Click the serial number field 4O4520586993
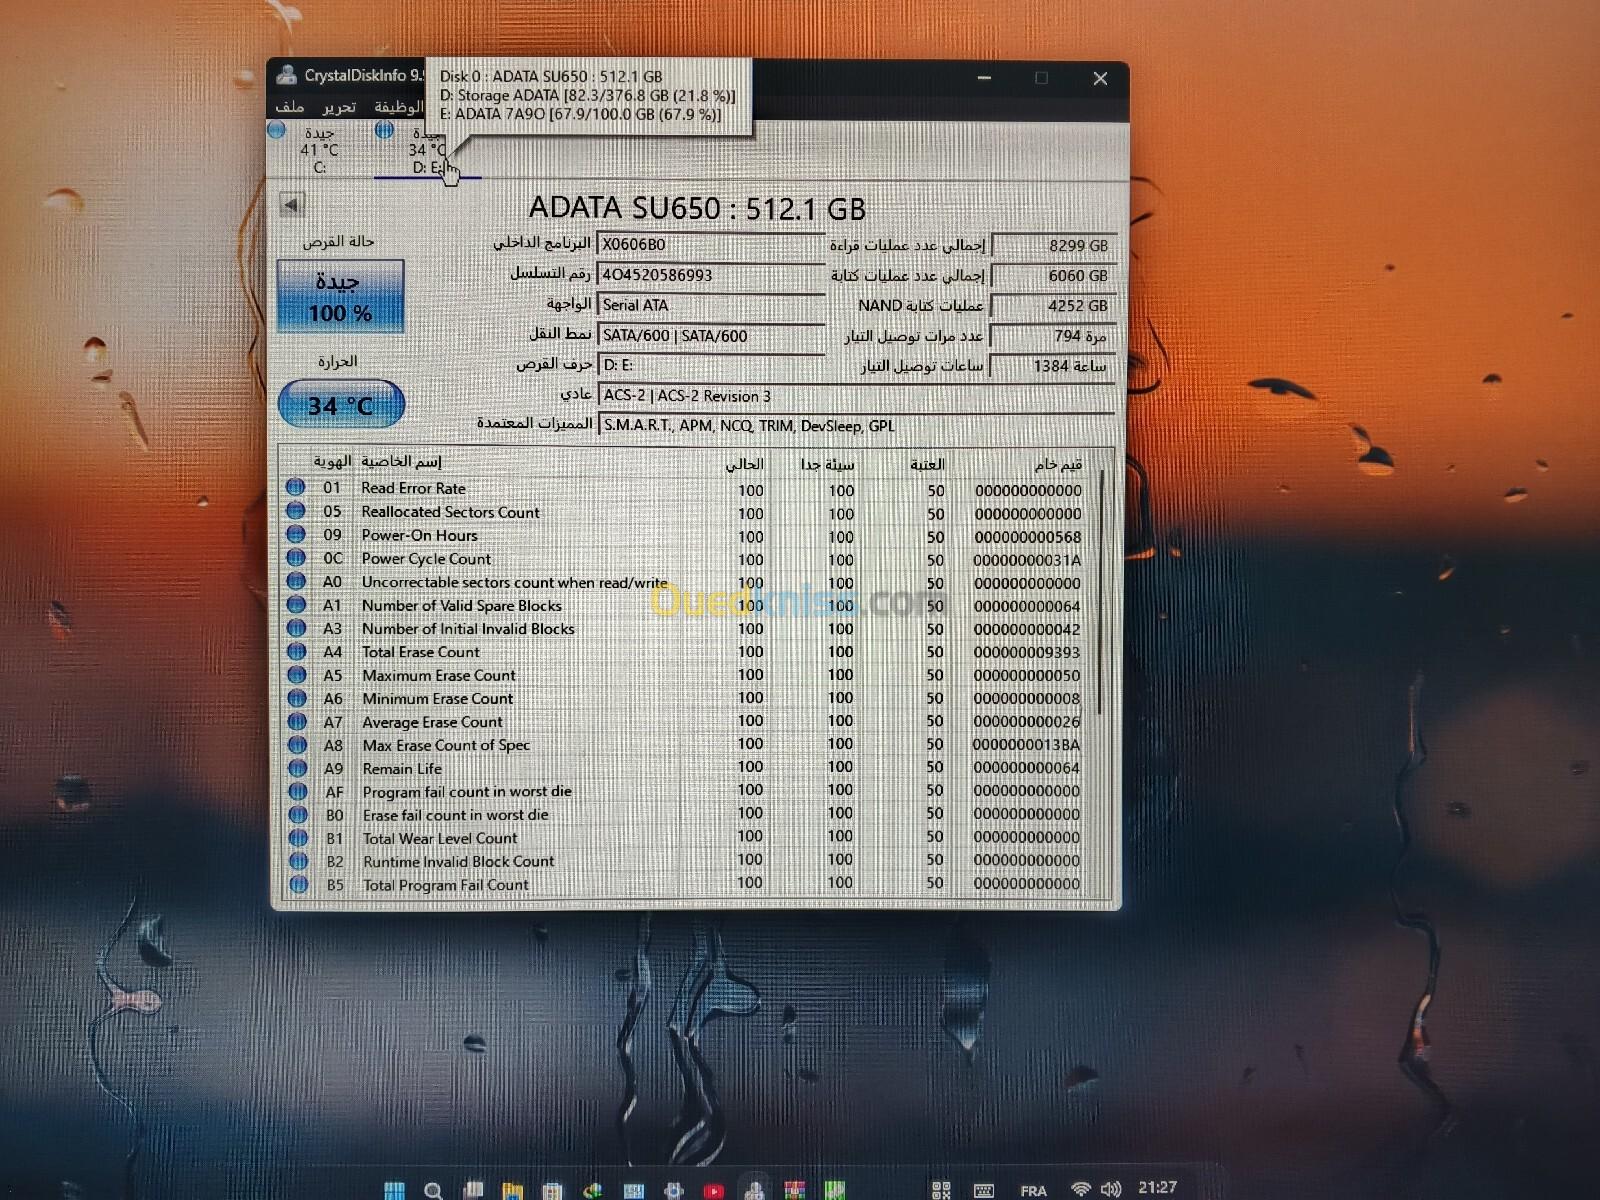Image resolution: width=1600 pixels, height=1200 pixels. click(710, 274)
